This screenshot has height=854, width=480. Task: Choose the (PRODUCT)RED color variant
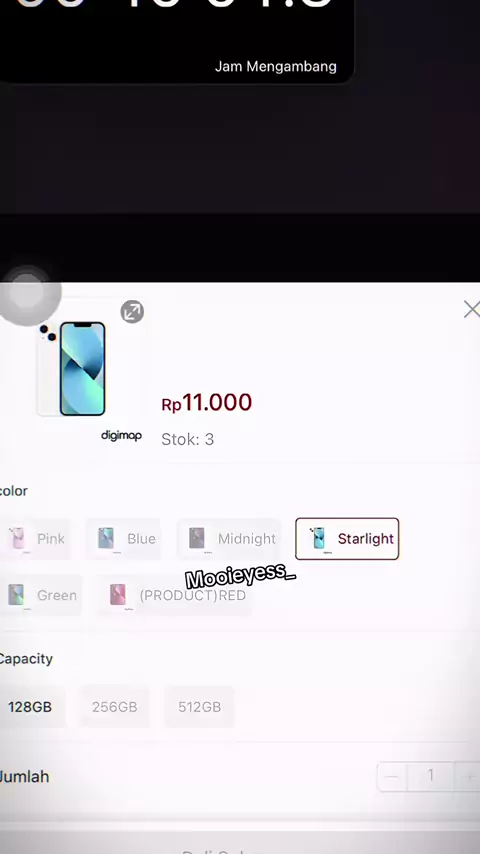click(x=174, y=595)
